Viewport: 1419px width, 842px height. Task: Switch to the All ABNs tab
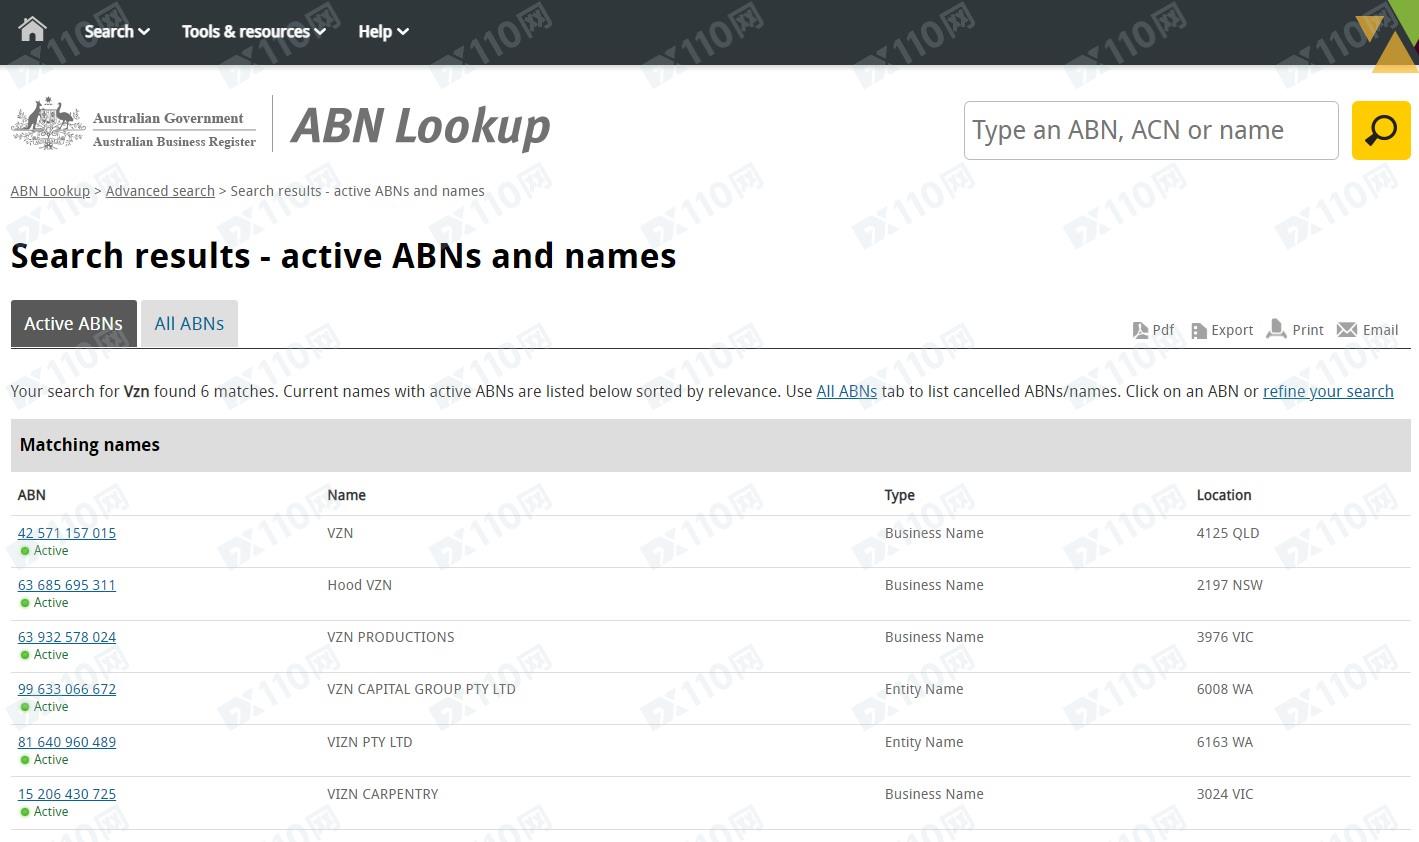click(189, 323)
